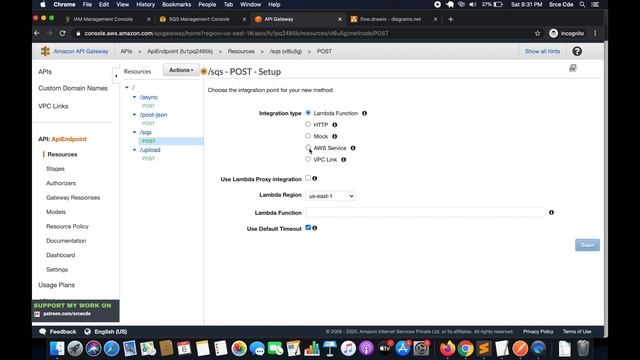Switch to the flow.drawio diagrams.net tab
The image size is (640, 360).
click(x=390, y=19)
